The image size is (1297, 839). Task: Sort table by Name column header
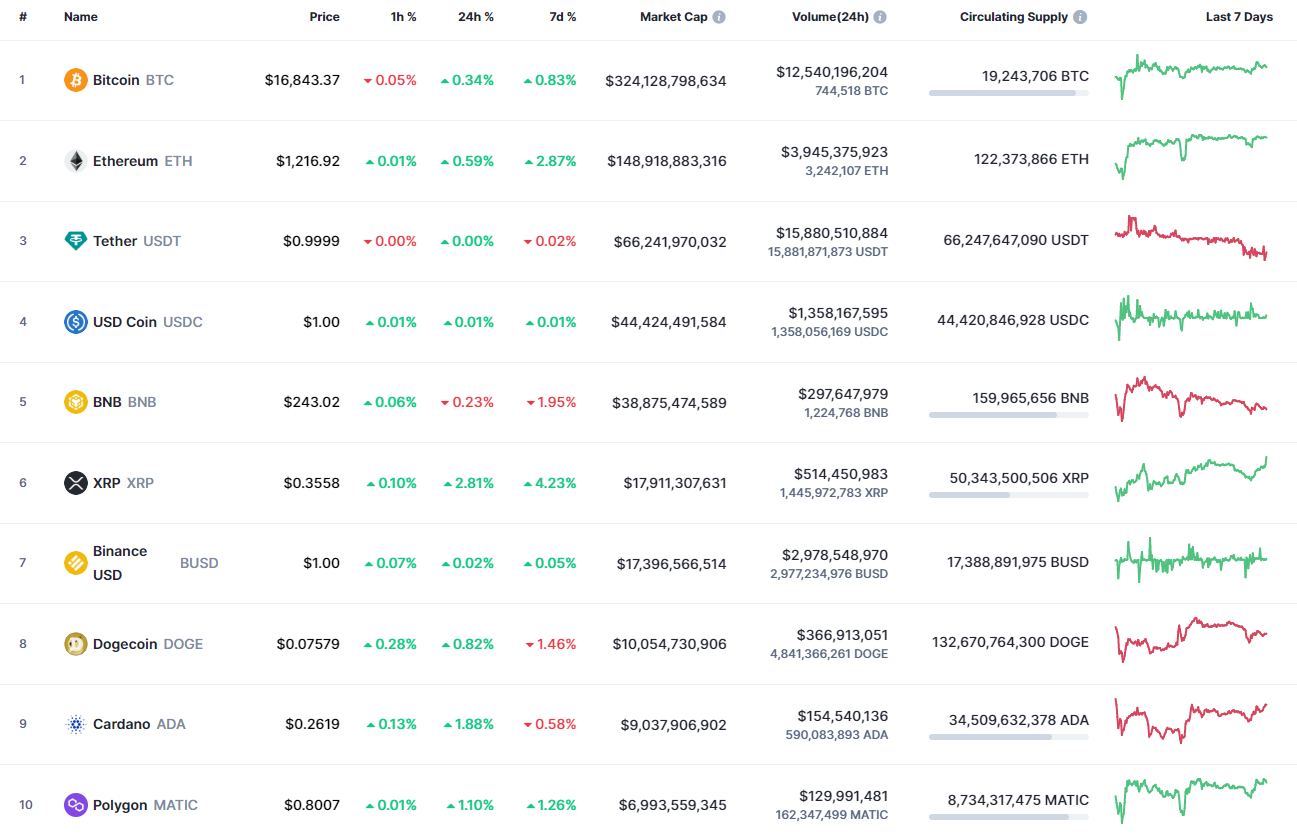tap(81, 17)
